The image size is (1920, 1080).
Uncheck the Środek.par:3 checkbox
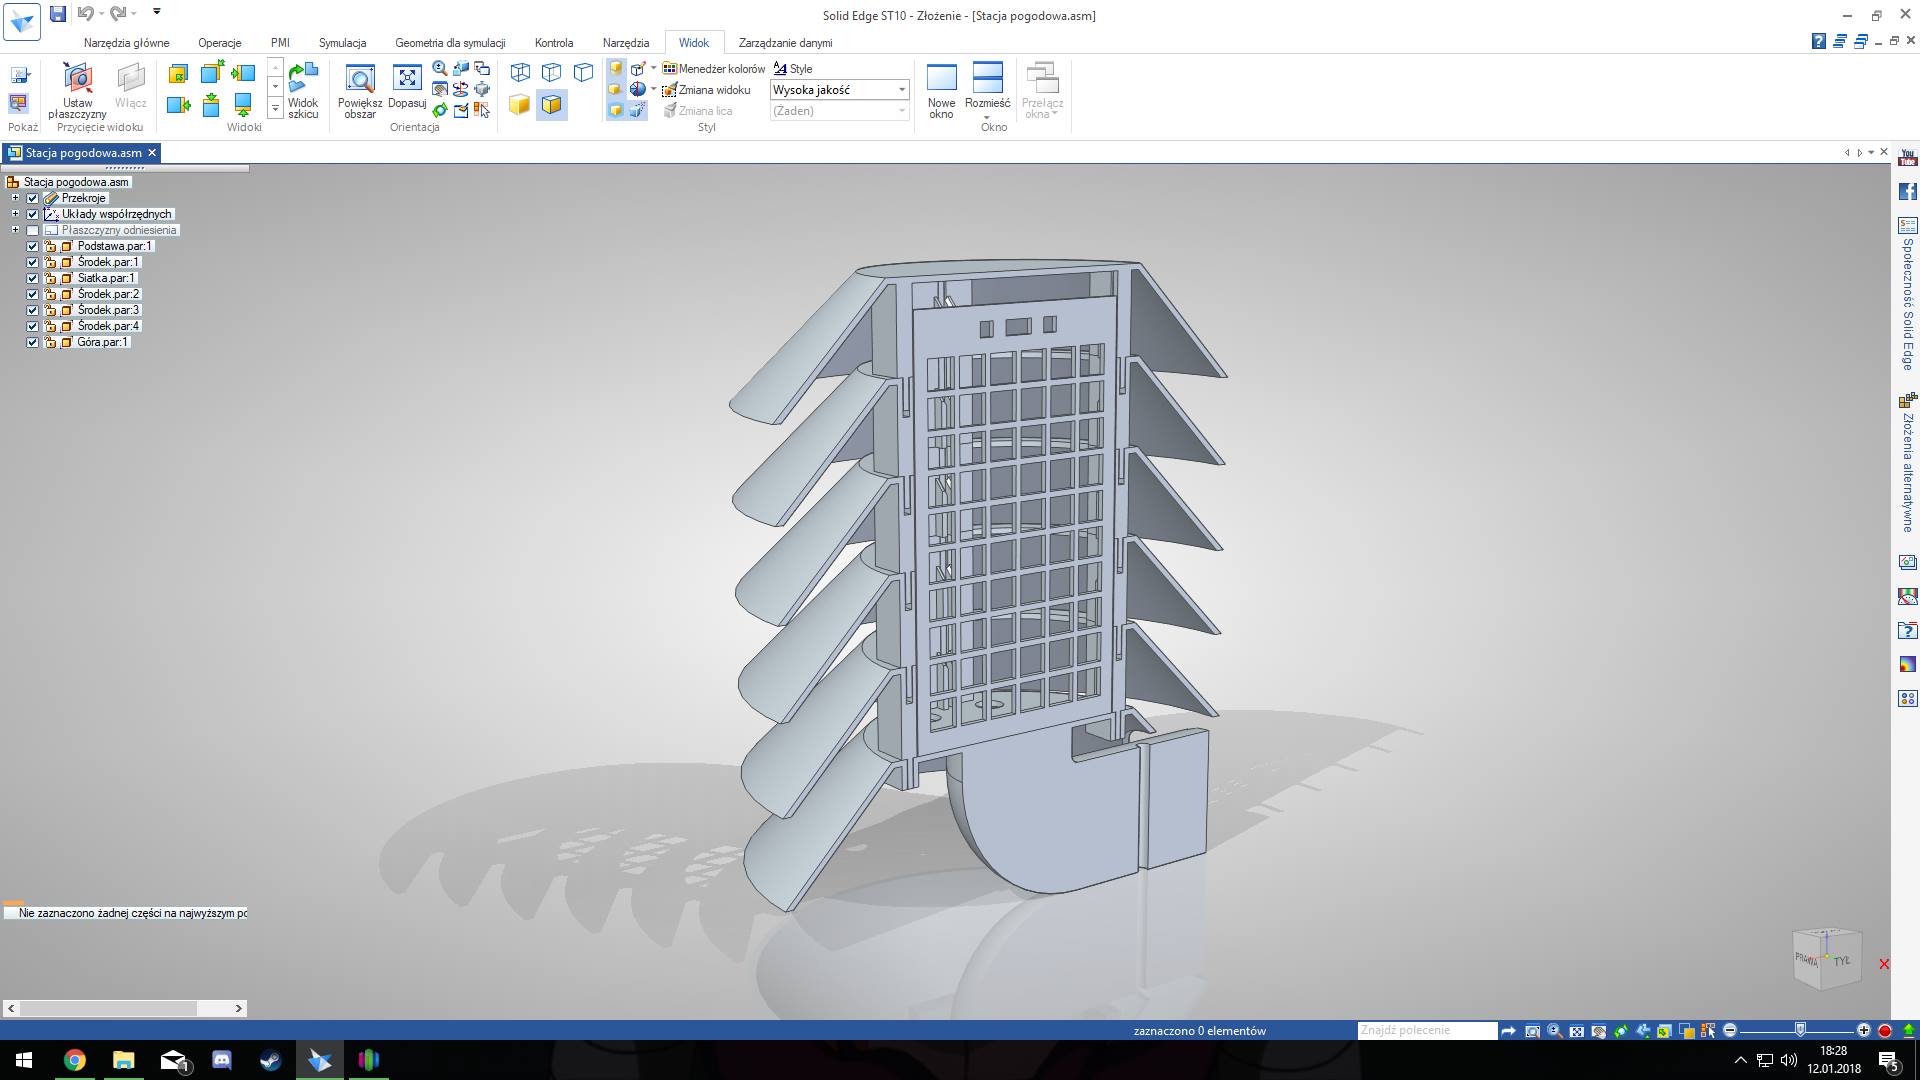pos(33,310)
